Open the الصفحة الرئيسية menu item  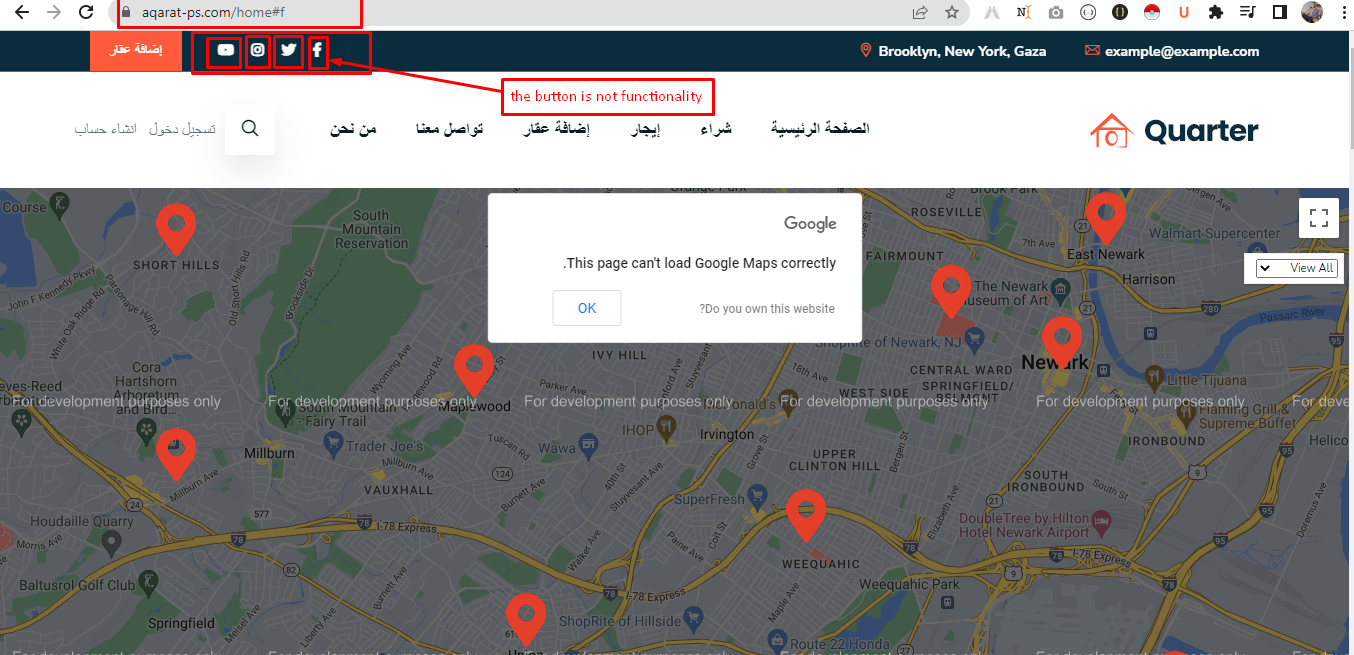coord(820,129)
